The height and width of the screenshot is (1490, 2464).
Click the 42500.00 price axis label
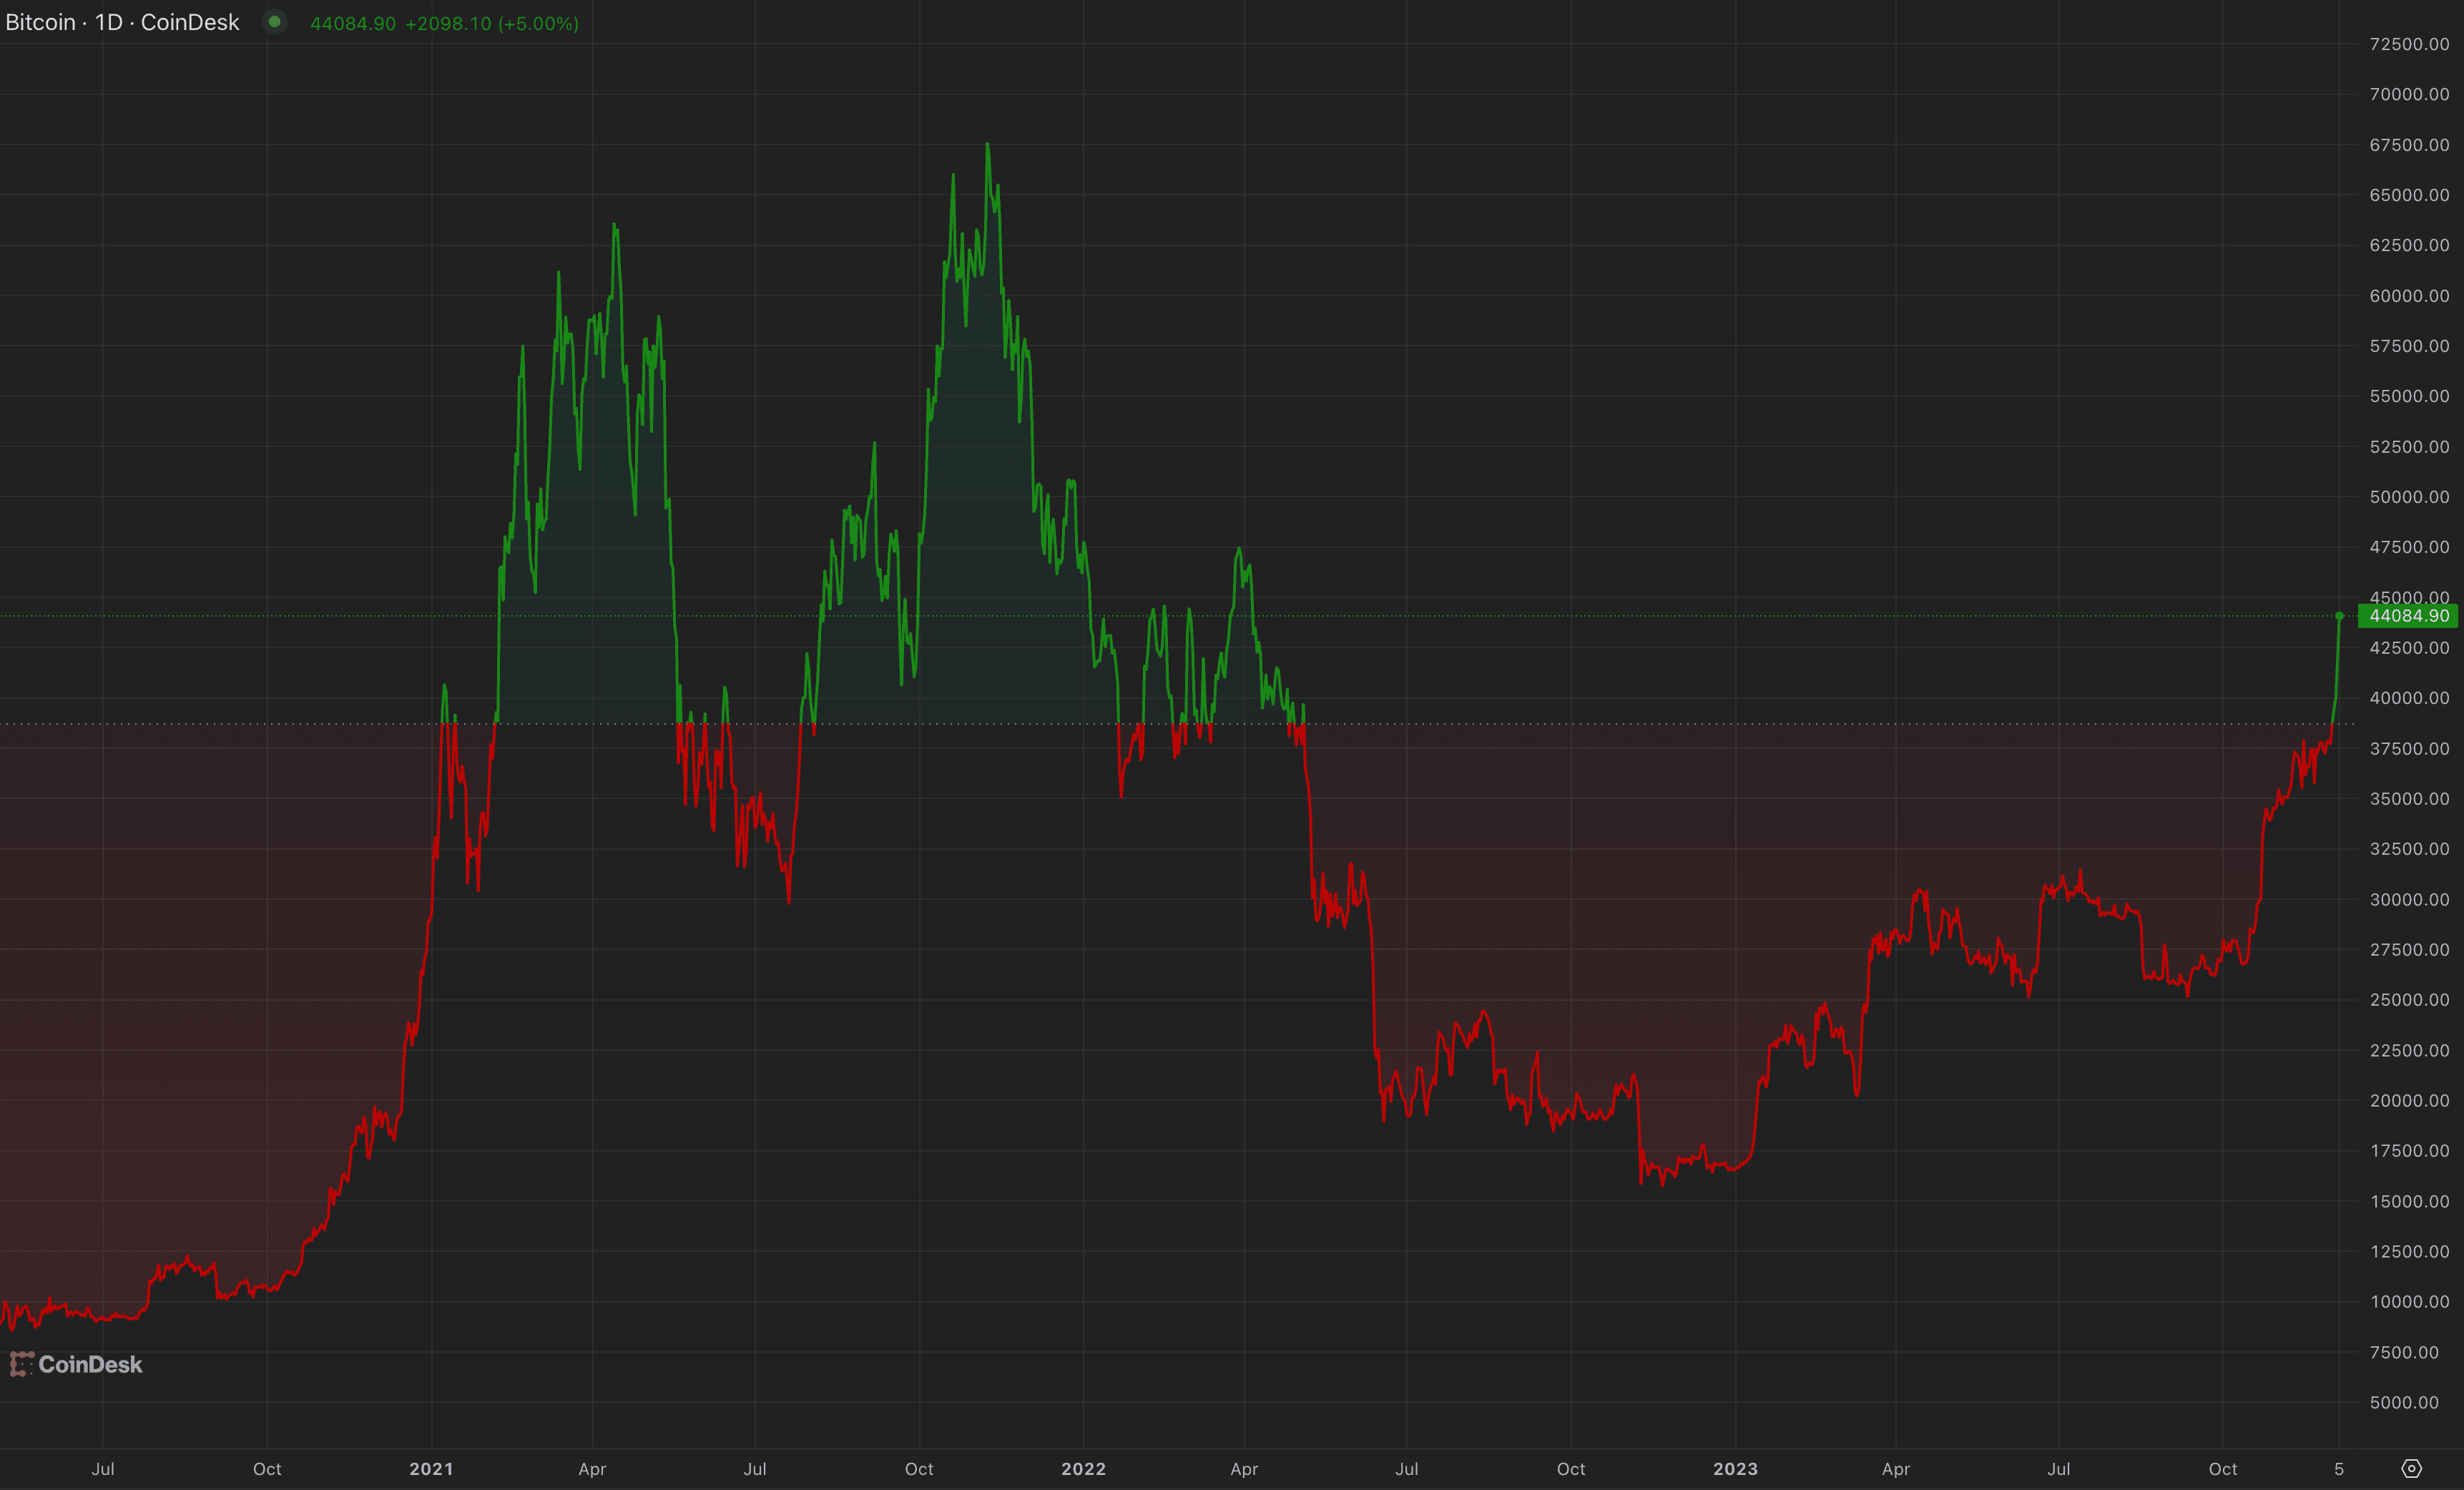[2409, 648]
